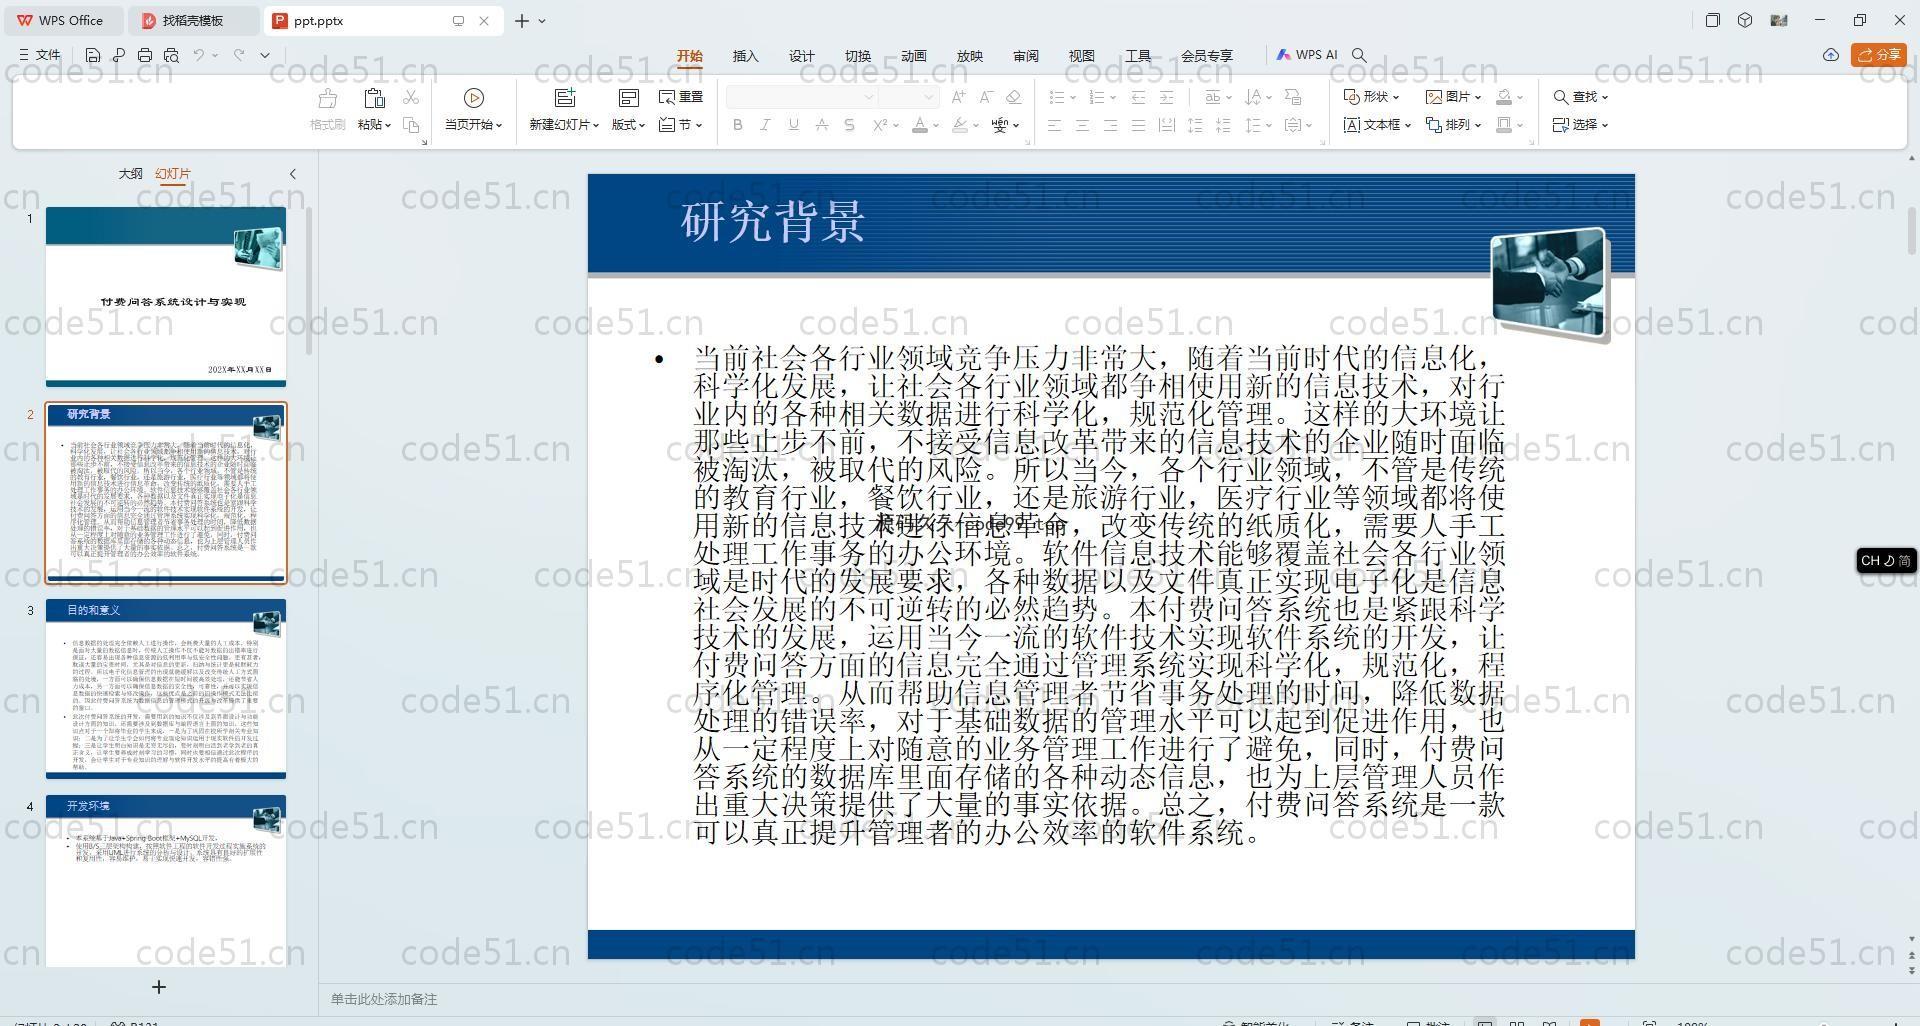Toggle align text left
Viewport: 1920px width, 1026px height.
[x=1054, y=125]
